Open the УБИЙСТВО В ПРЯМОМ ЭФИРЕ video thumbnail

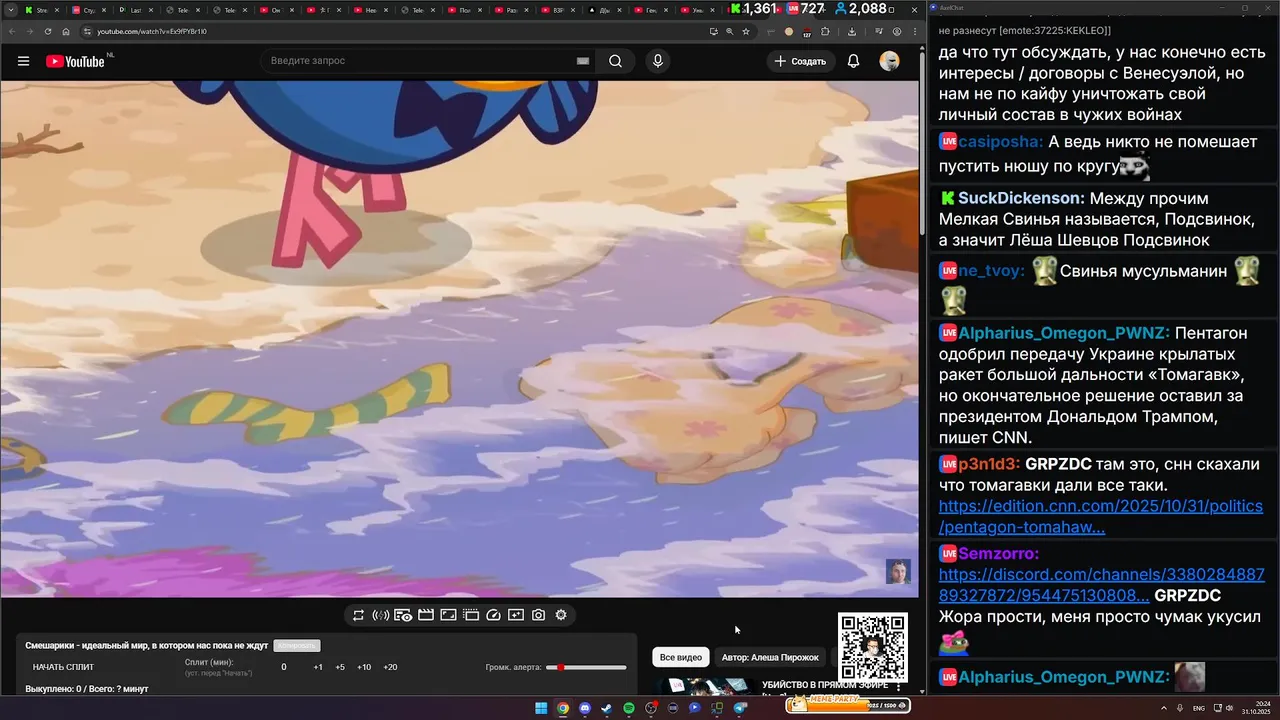703,687
